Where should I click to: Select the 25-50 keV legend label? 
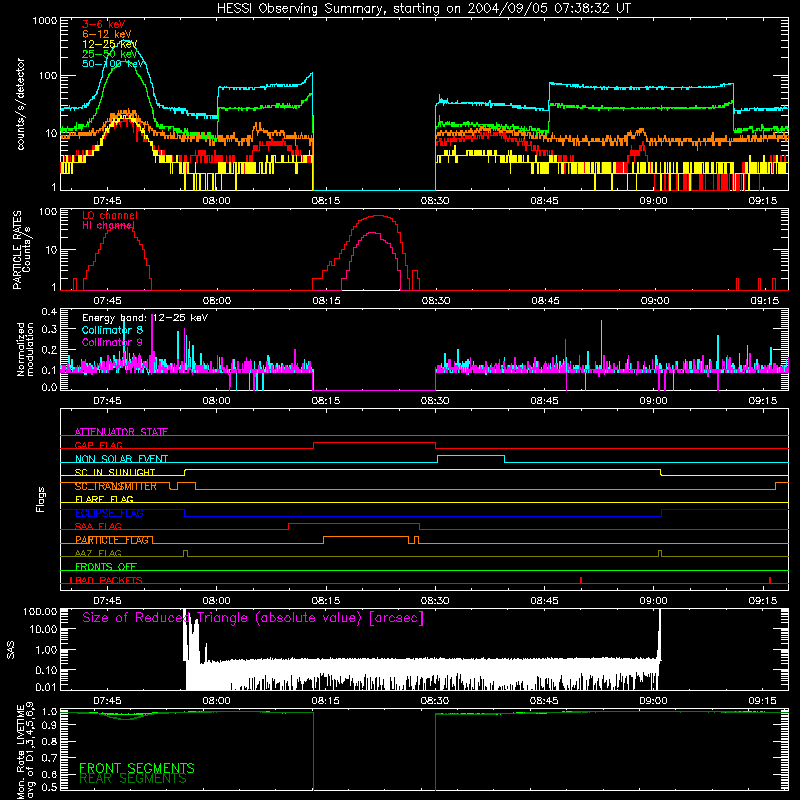click(110, 54)
